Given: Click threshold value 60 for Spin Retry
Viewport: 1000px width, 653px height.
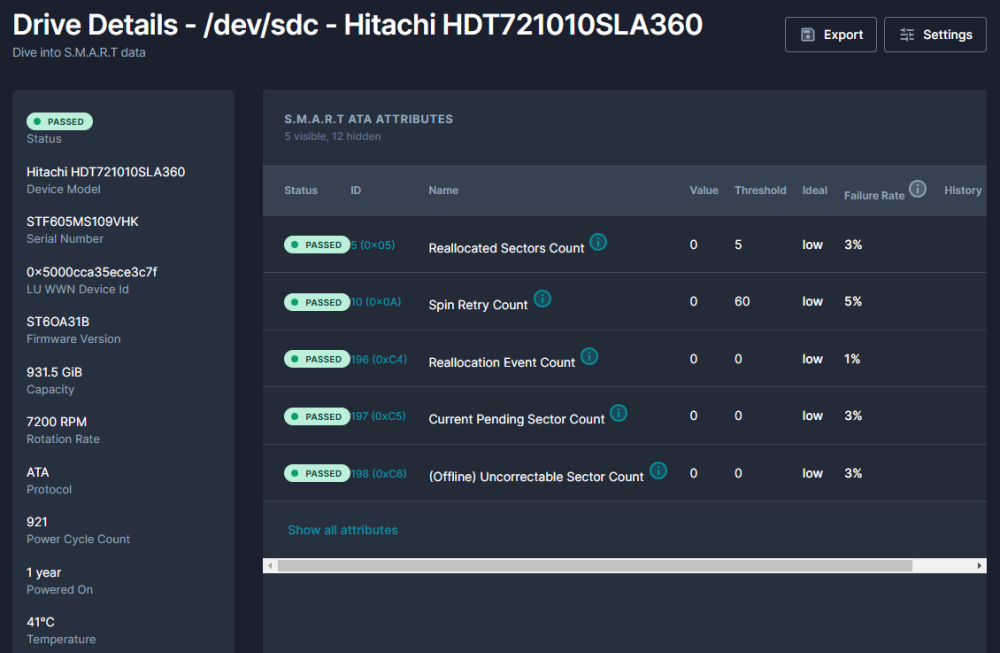Looking at the screenshot, I should pyautogui.click(x=742, y=301).
